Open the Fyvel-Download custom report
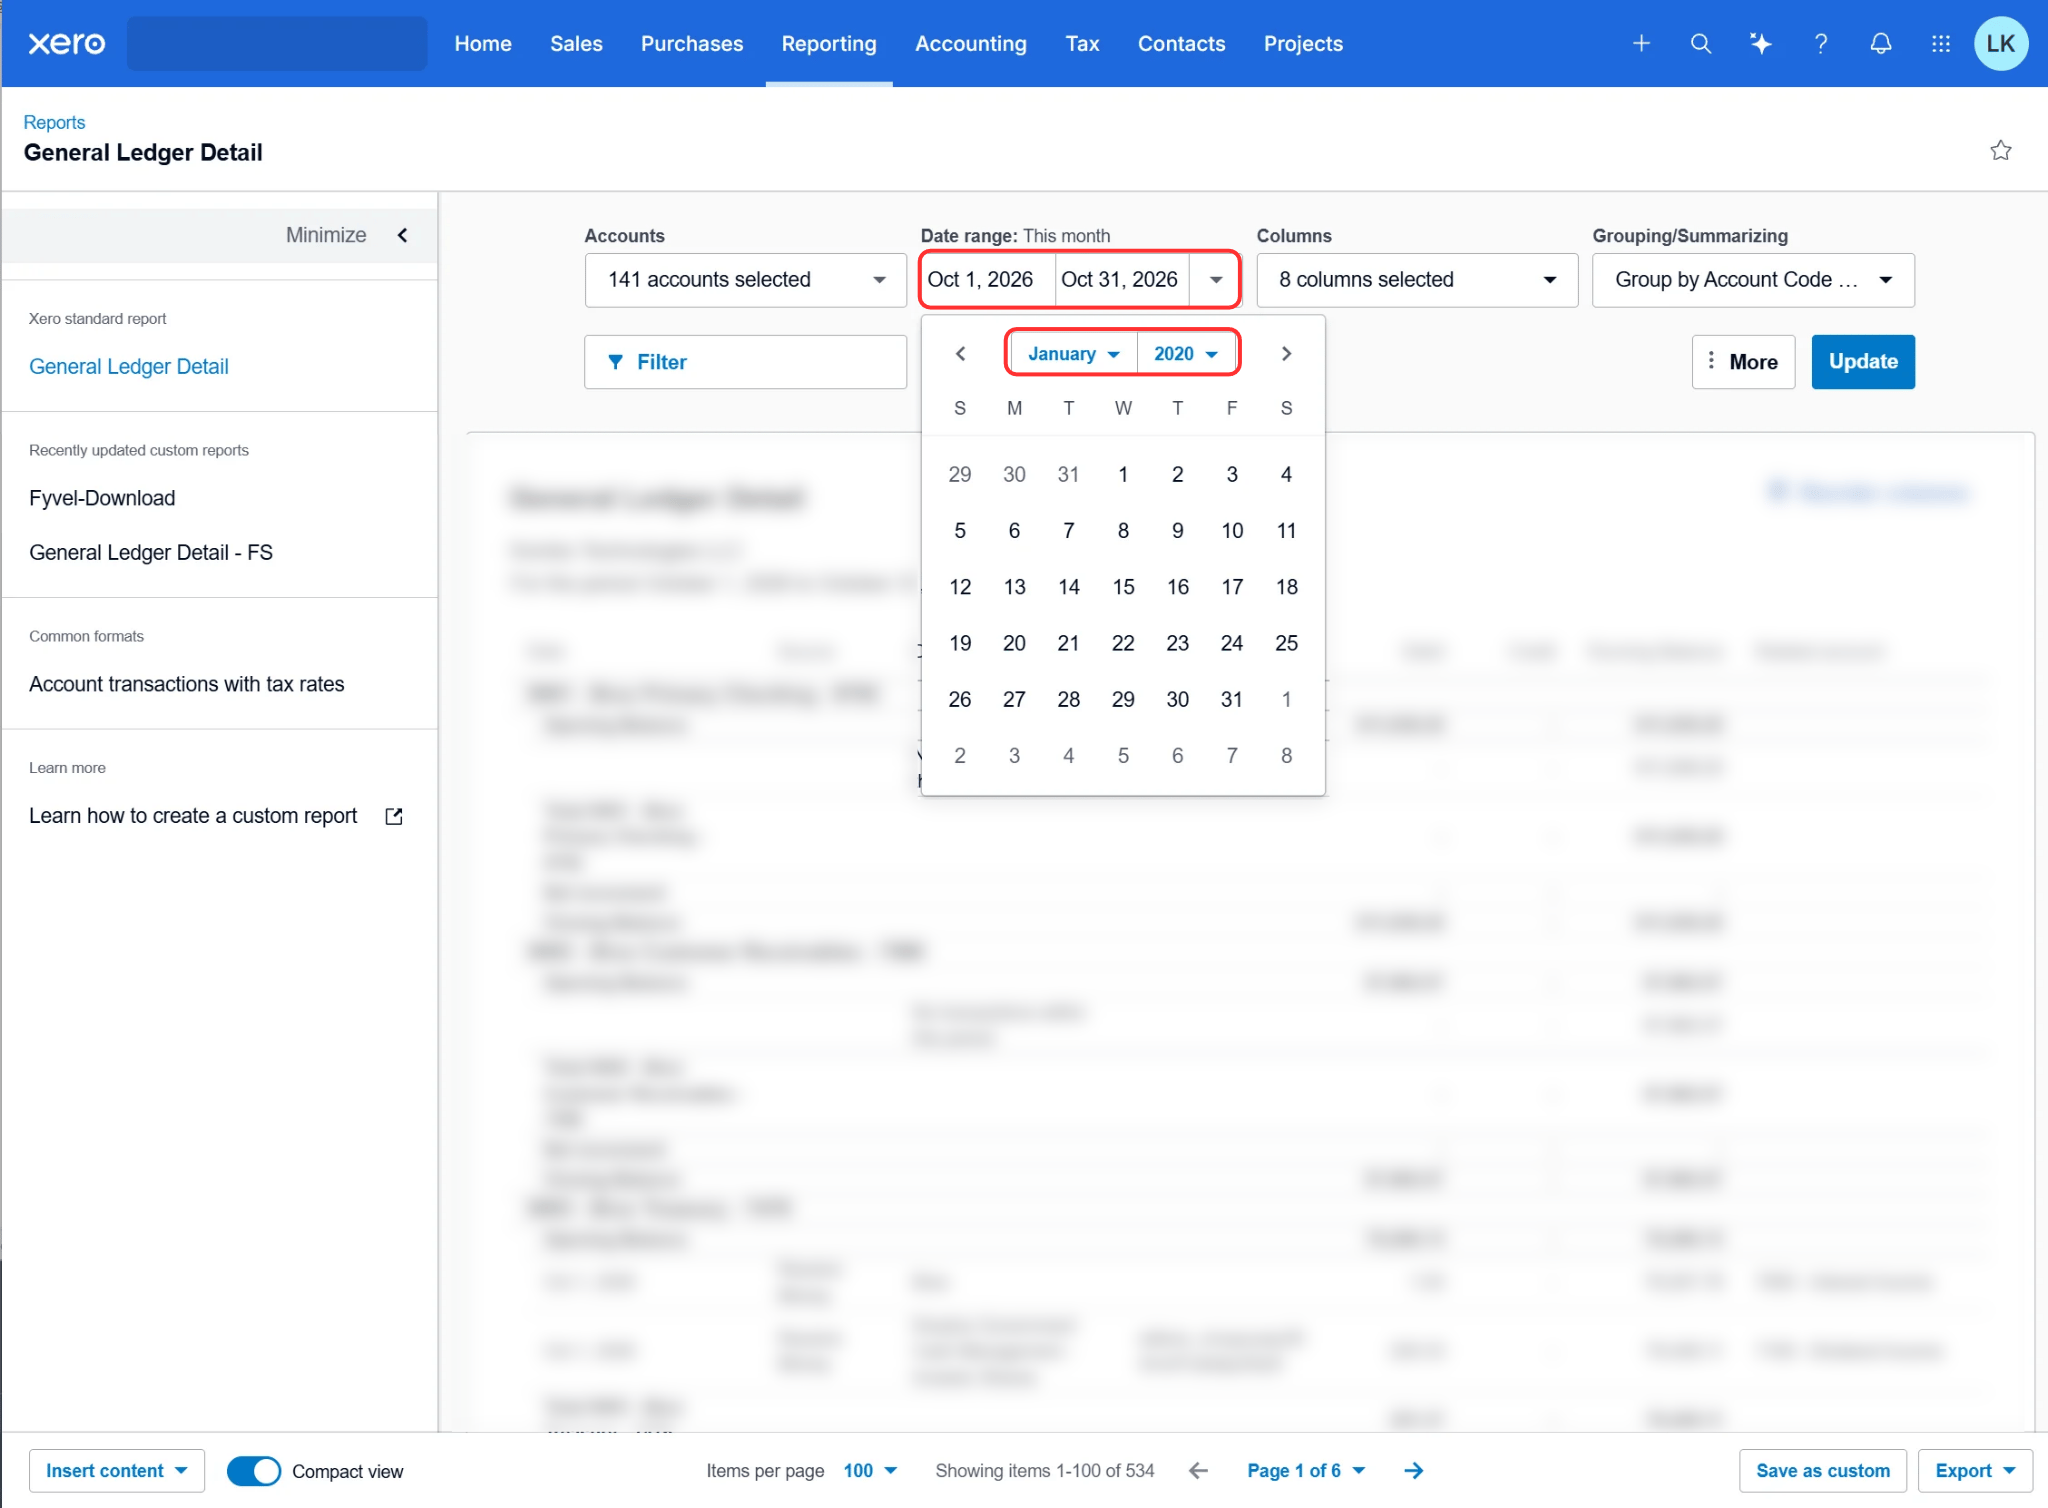 (x=102, y=498)
